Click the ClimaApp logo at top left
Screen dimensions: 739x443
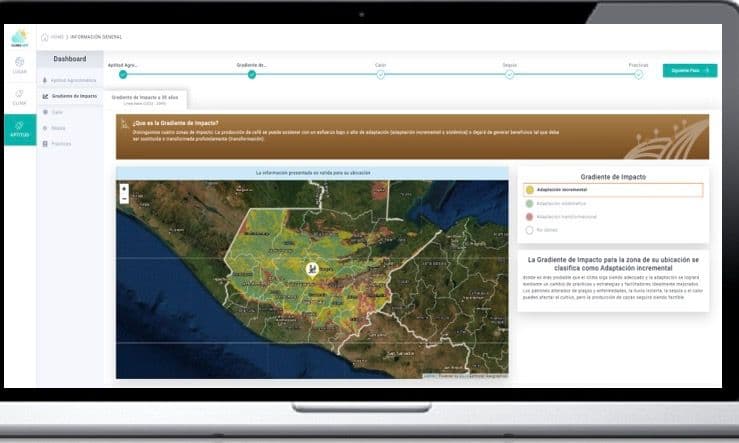[x=19, y=37]
